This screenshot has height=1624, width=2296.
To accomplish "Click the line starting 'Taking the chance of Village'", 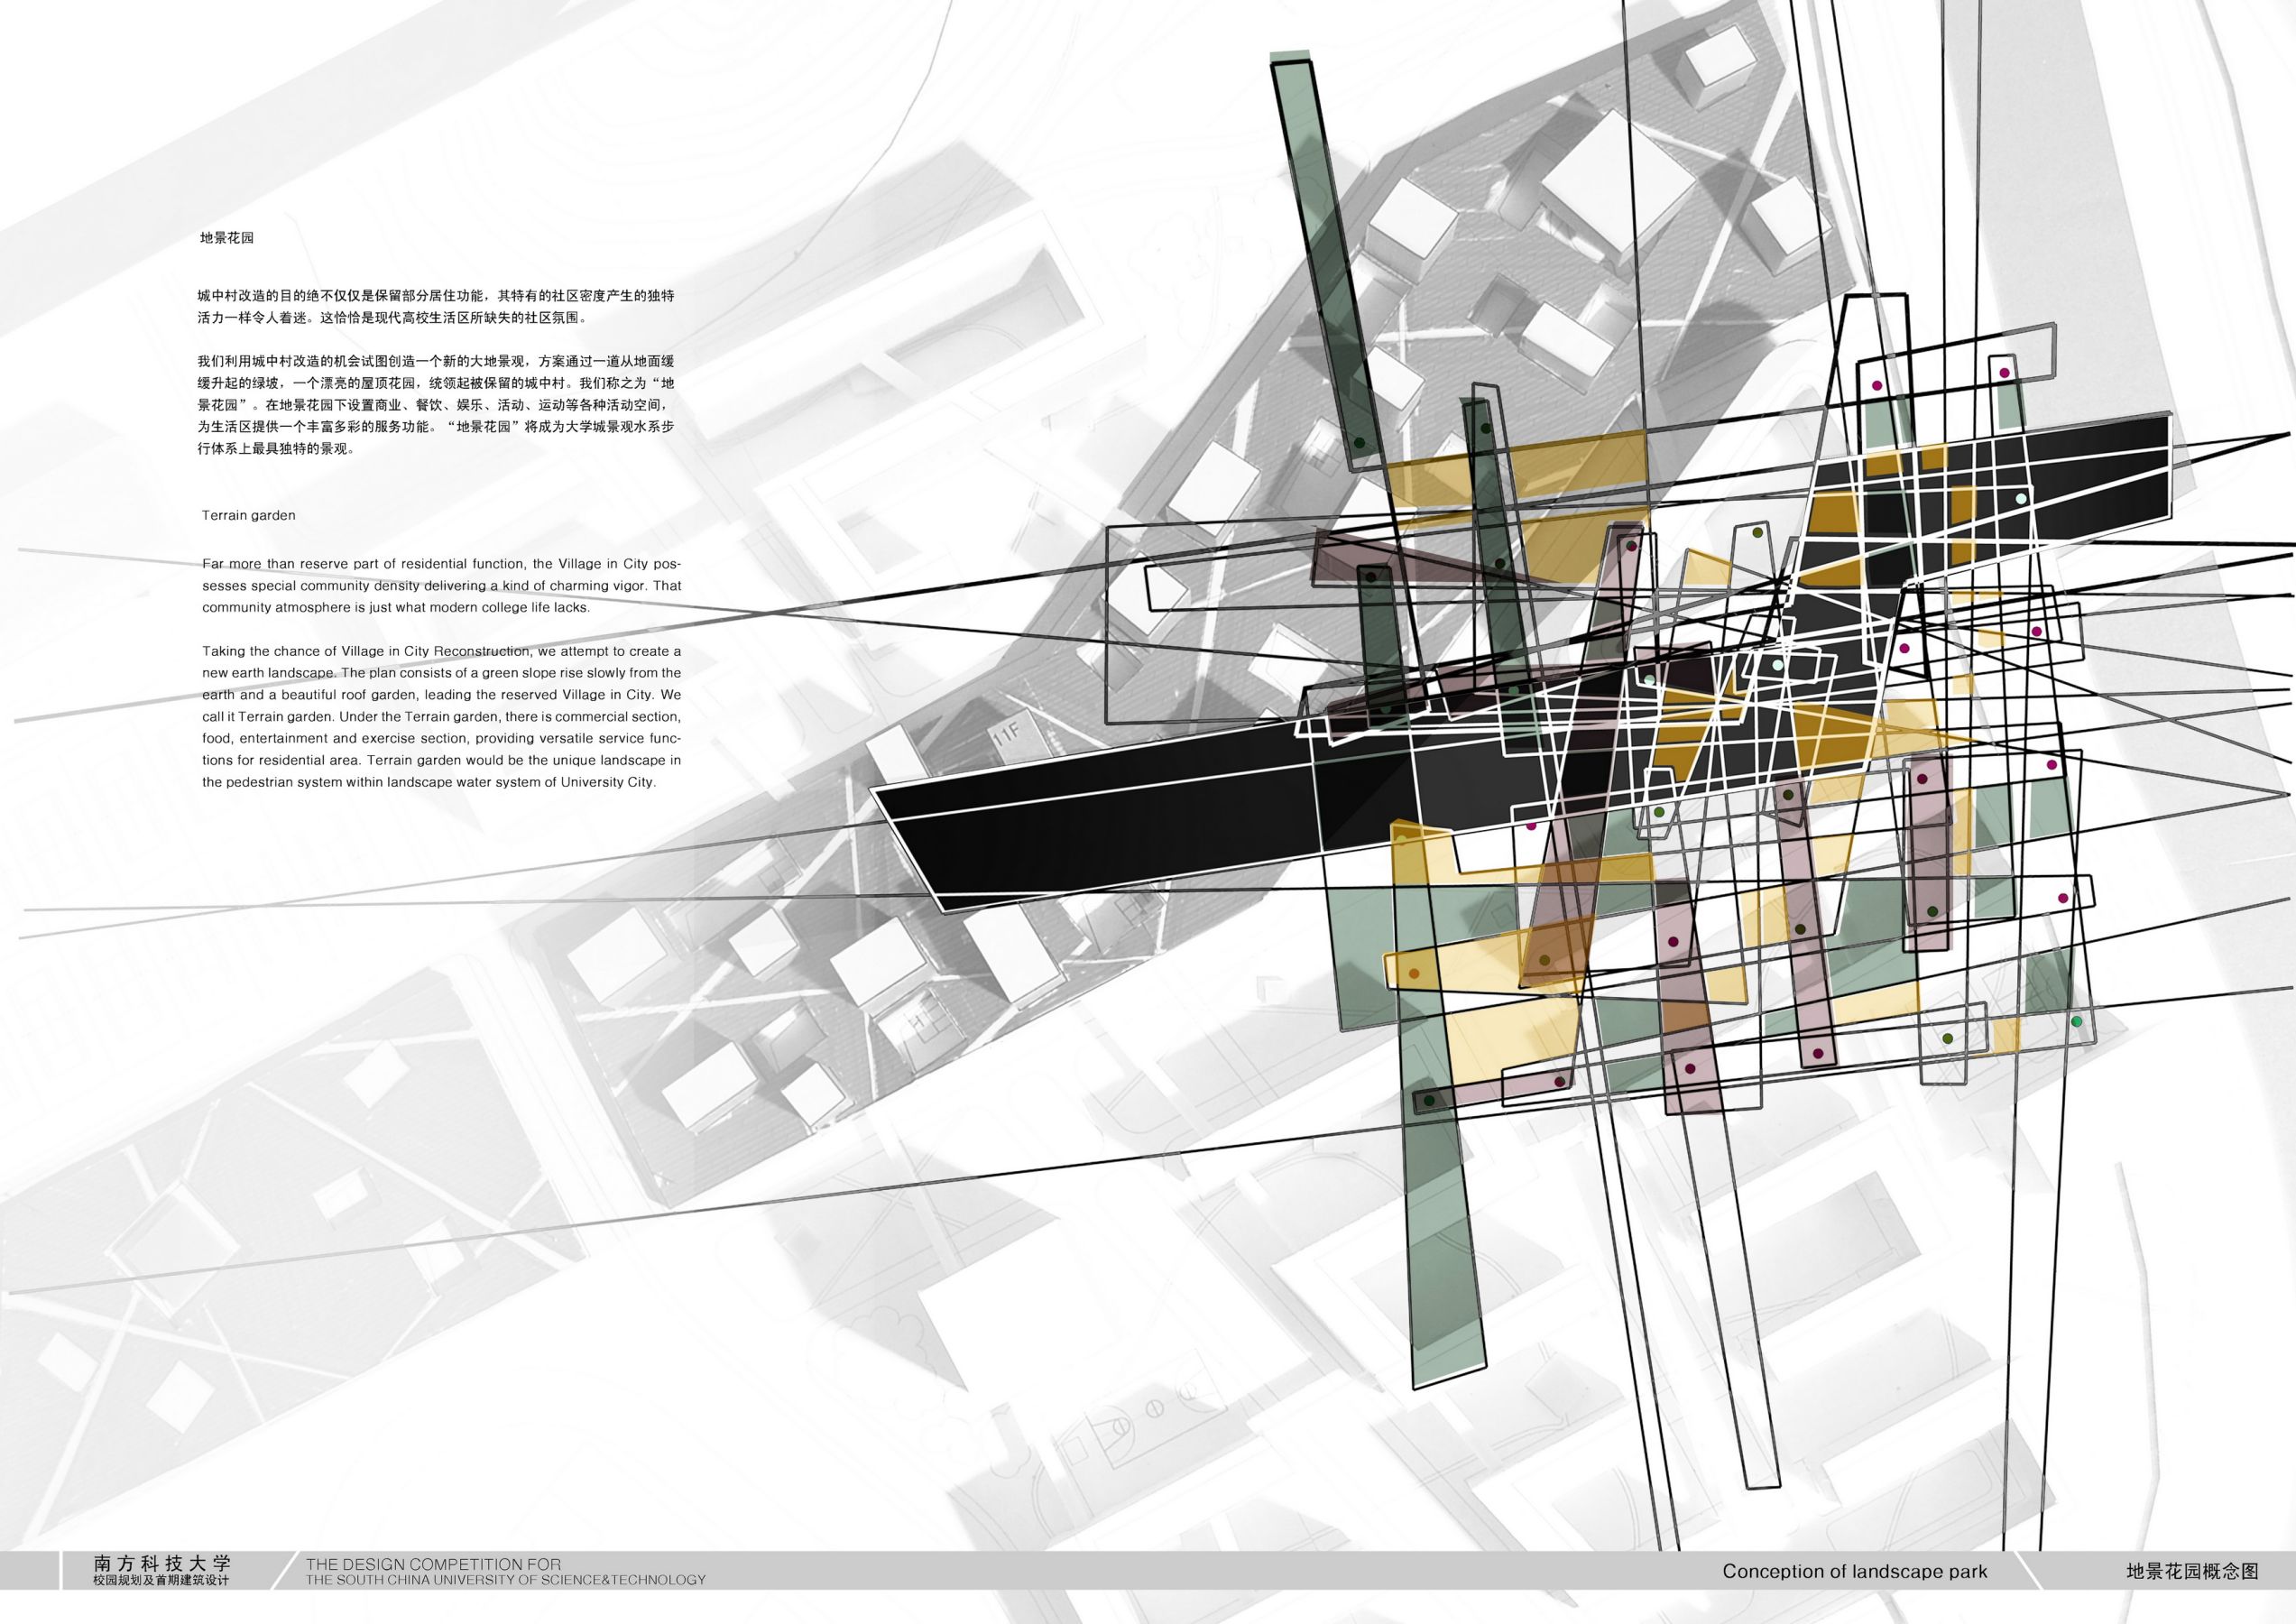I will [x=441, y=651].
